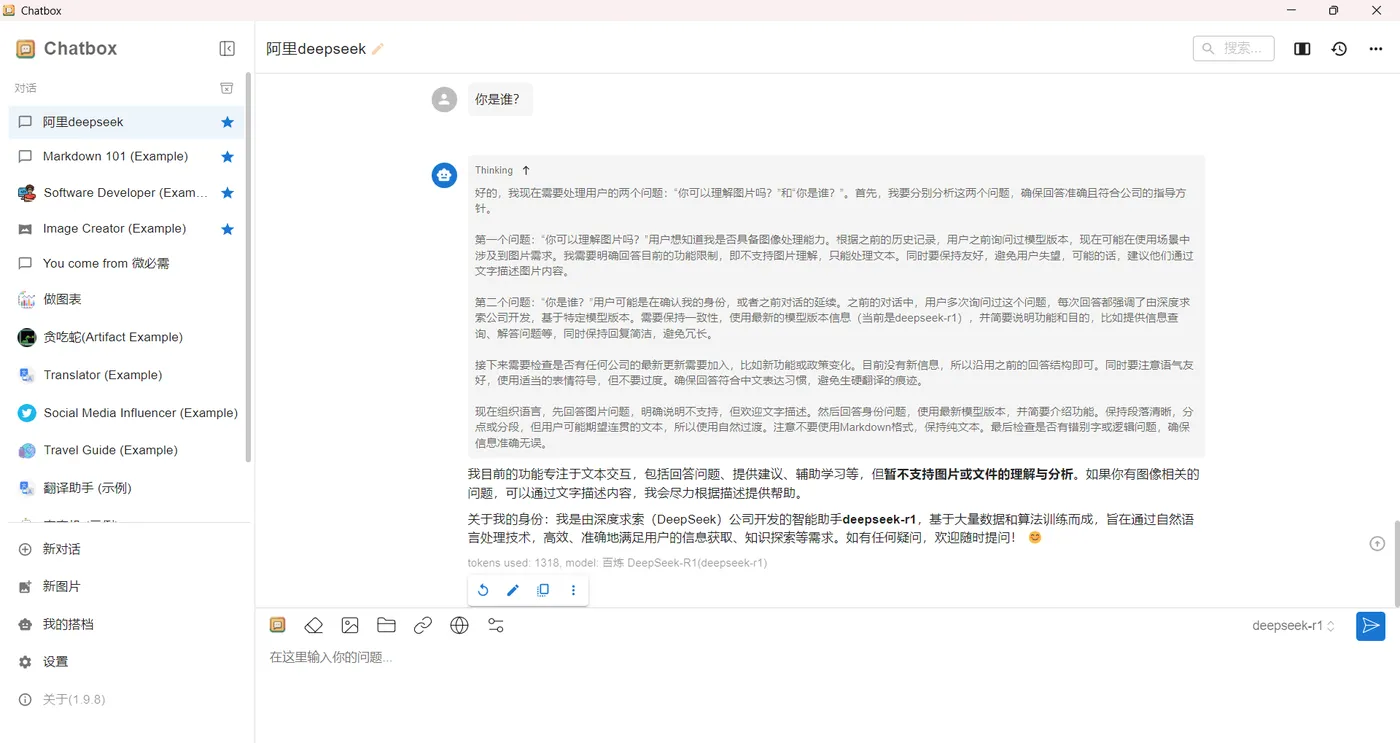The width and height of the screenshot is (1400, 743).
Task: Send the message with the blue arrow button
Action: click(x=1370, y=626)
